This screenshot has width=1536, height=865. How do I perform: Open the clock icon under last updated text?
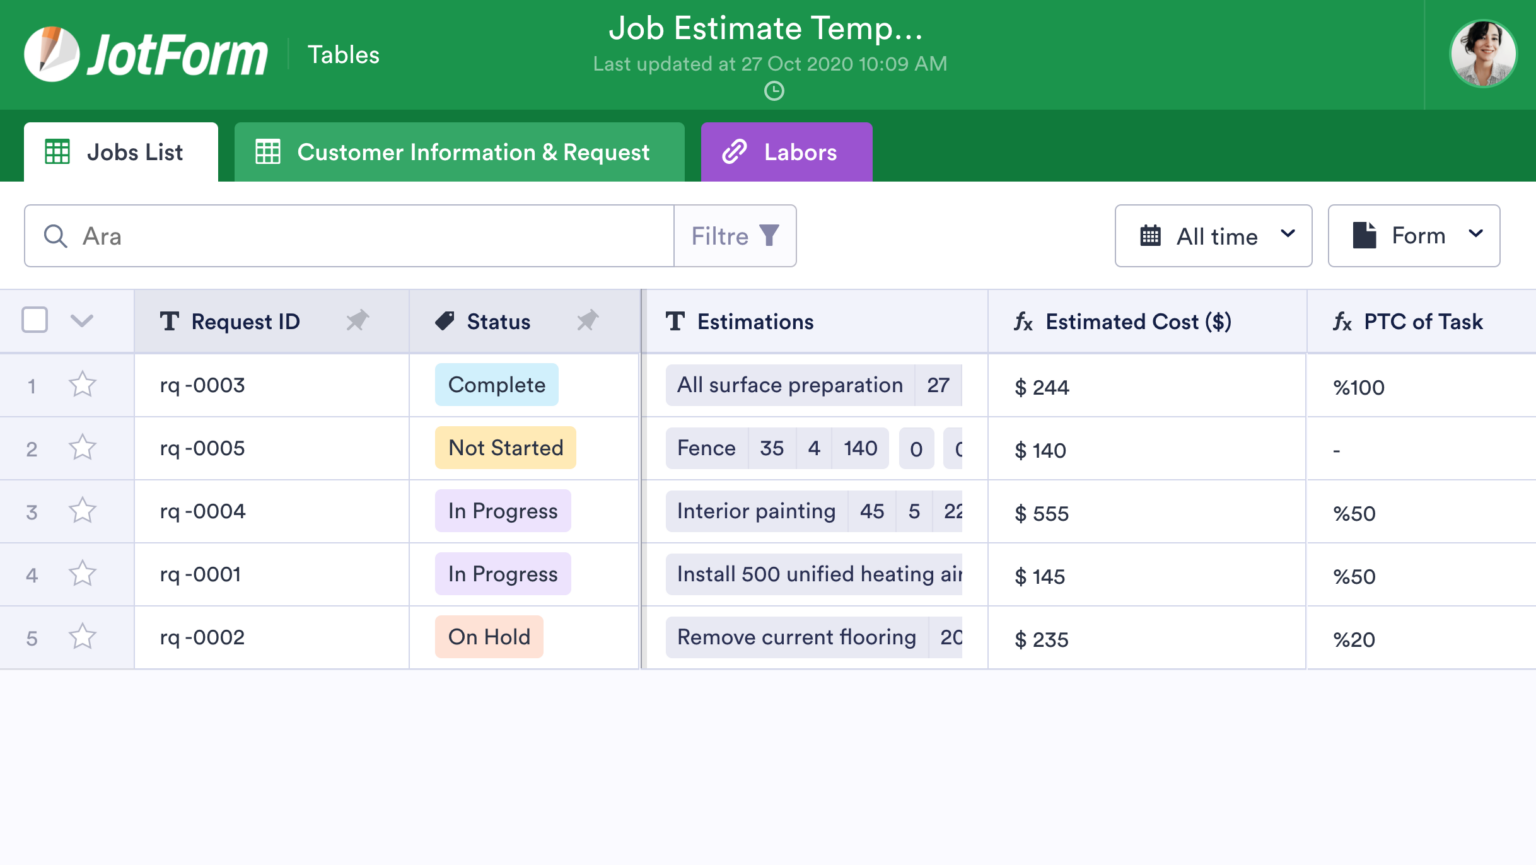[773, 91]
